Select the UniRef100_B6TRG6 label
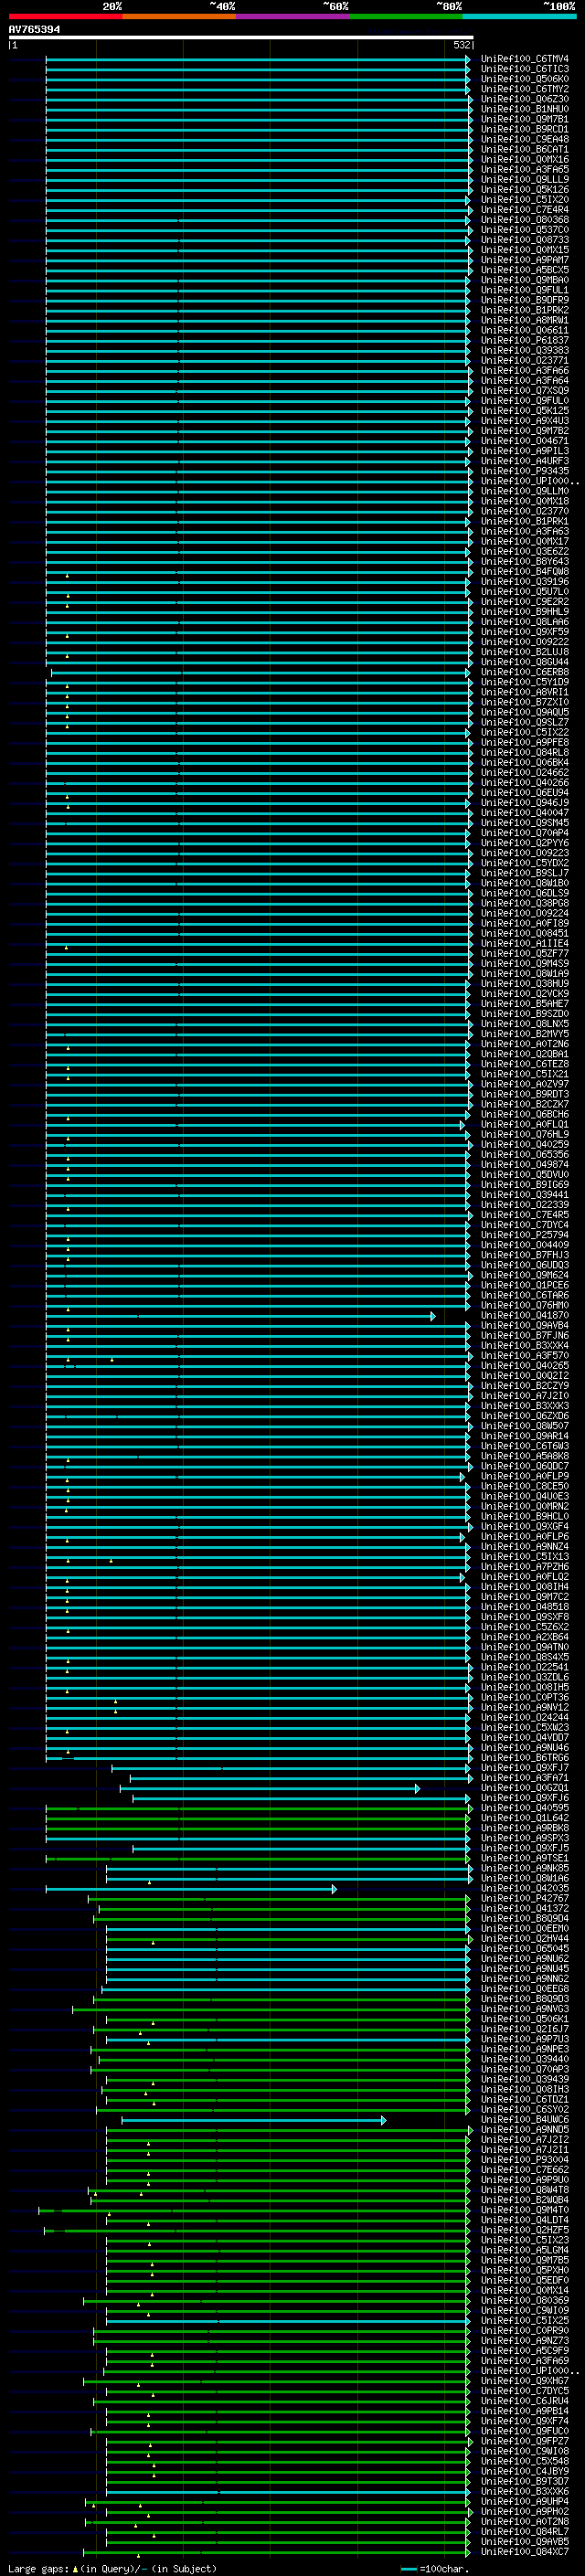 pos(525,1757)
